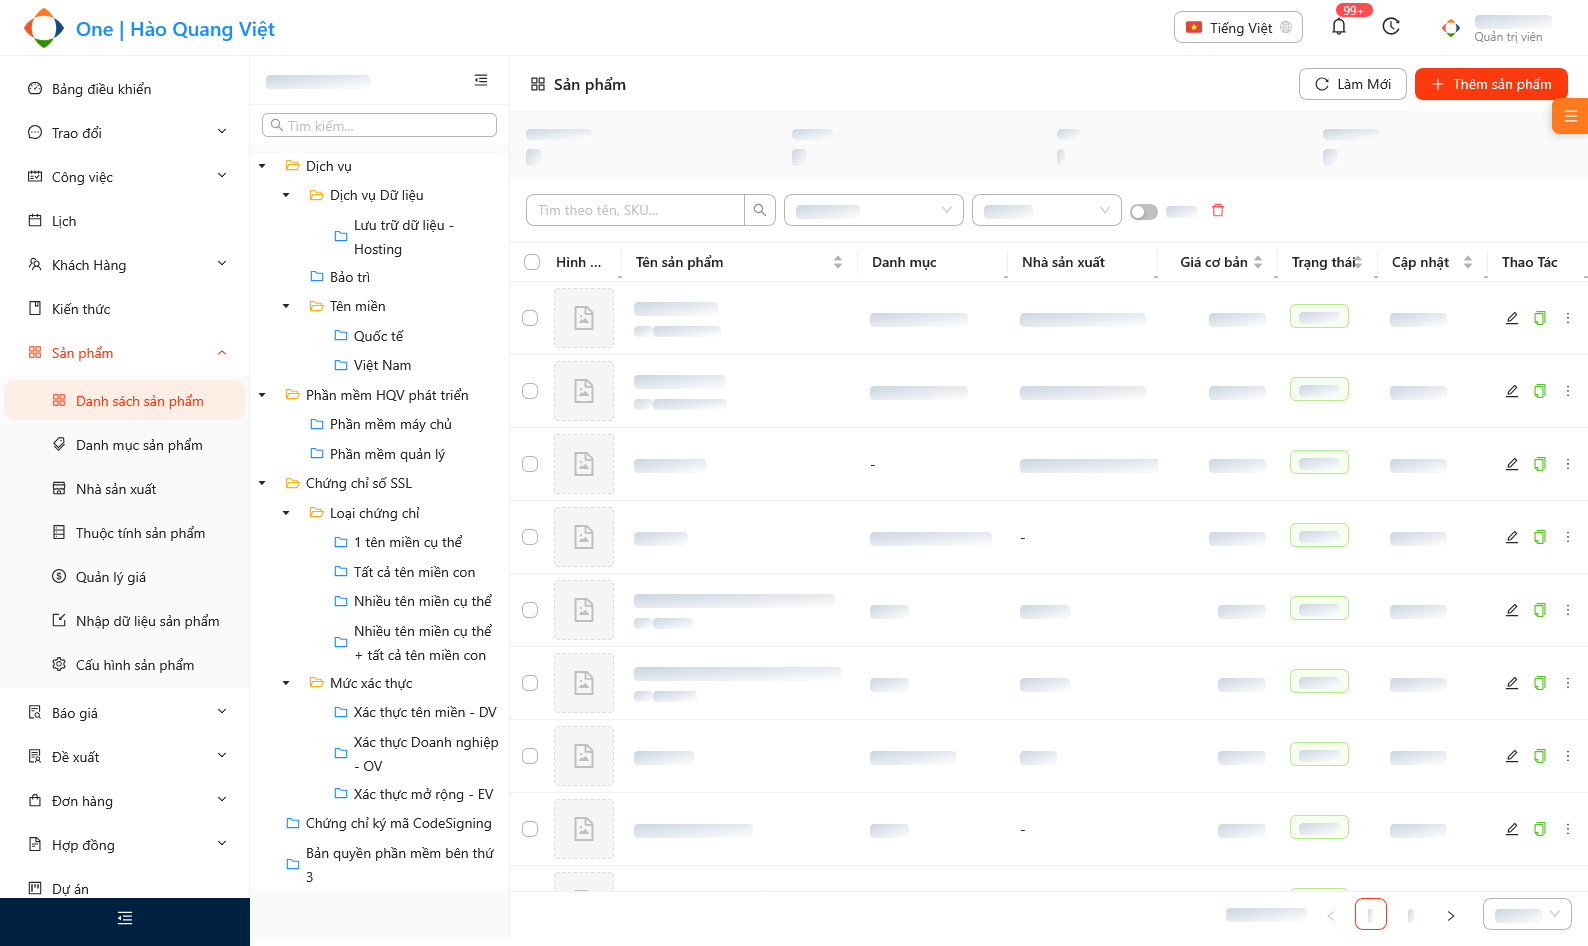
Task: Click the search magnifier button beside SKU field
Action: tap(760, 210)
